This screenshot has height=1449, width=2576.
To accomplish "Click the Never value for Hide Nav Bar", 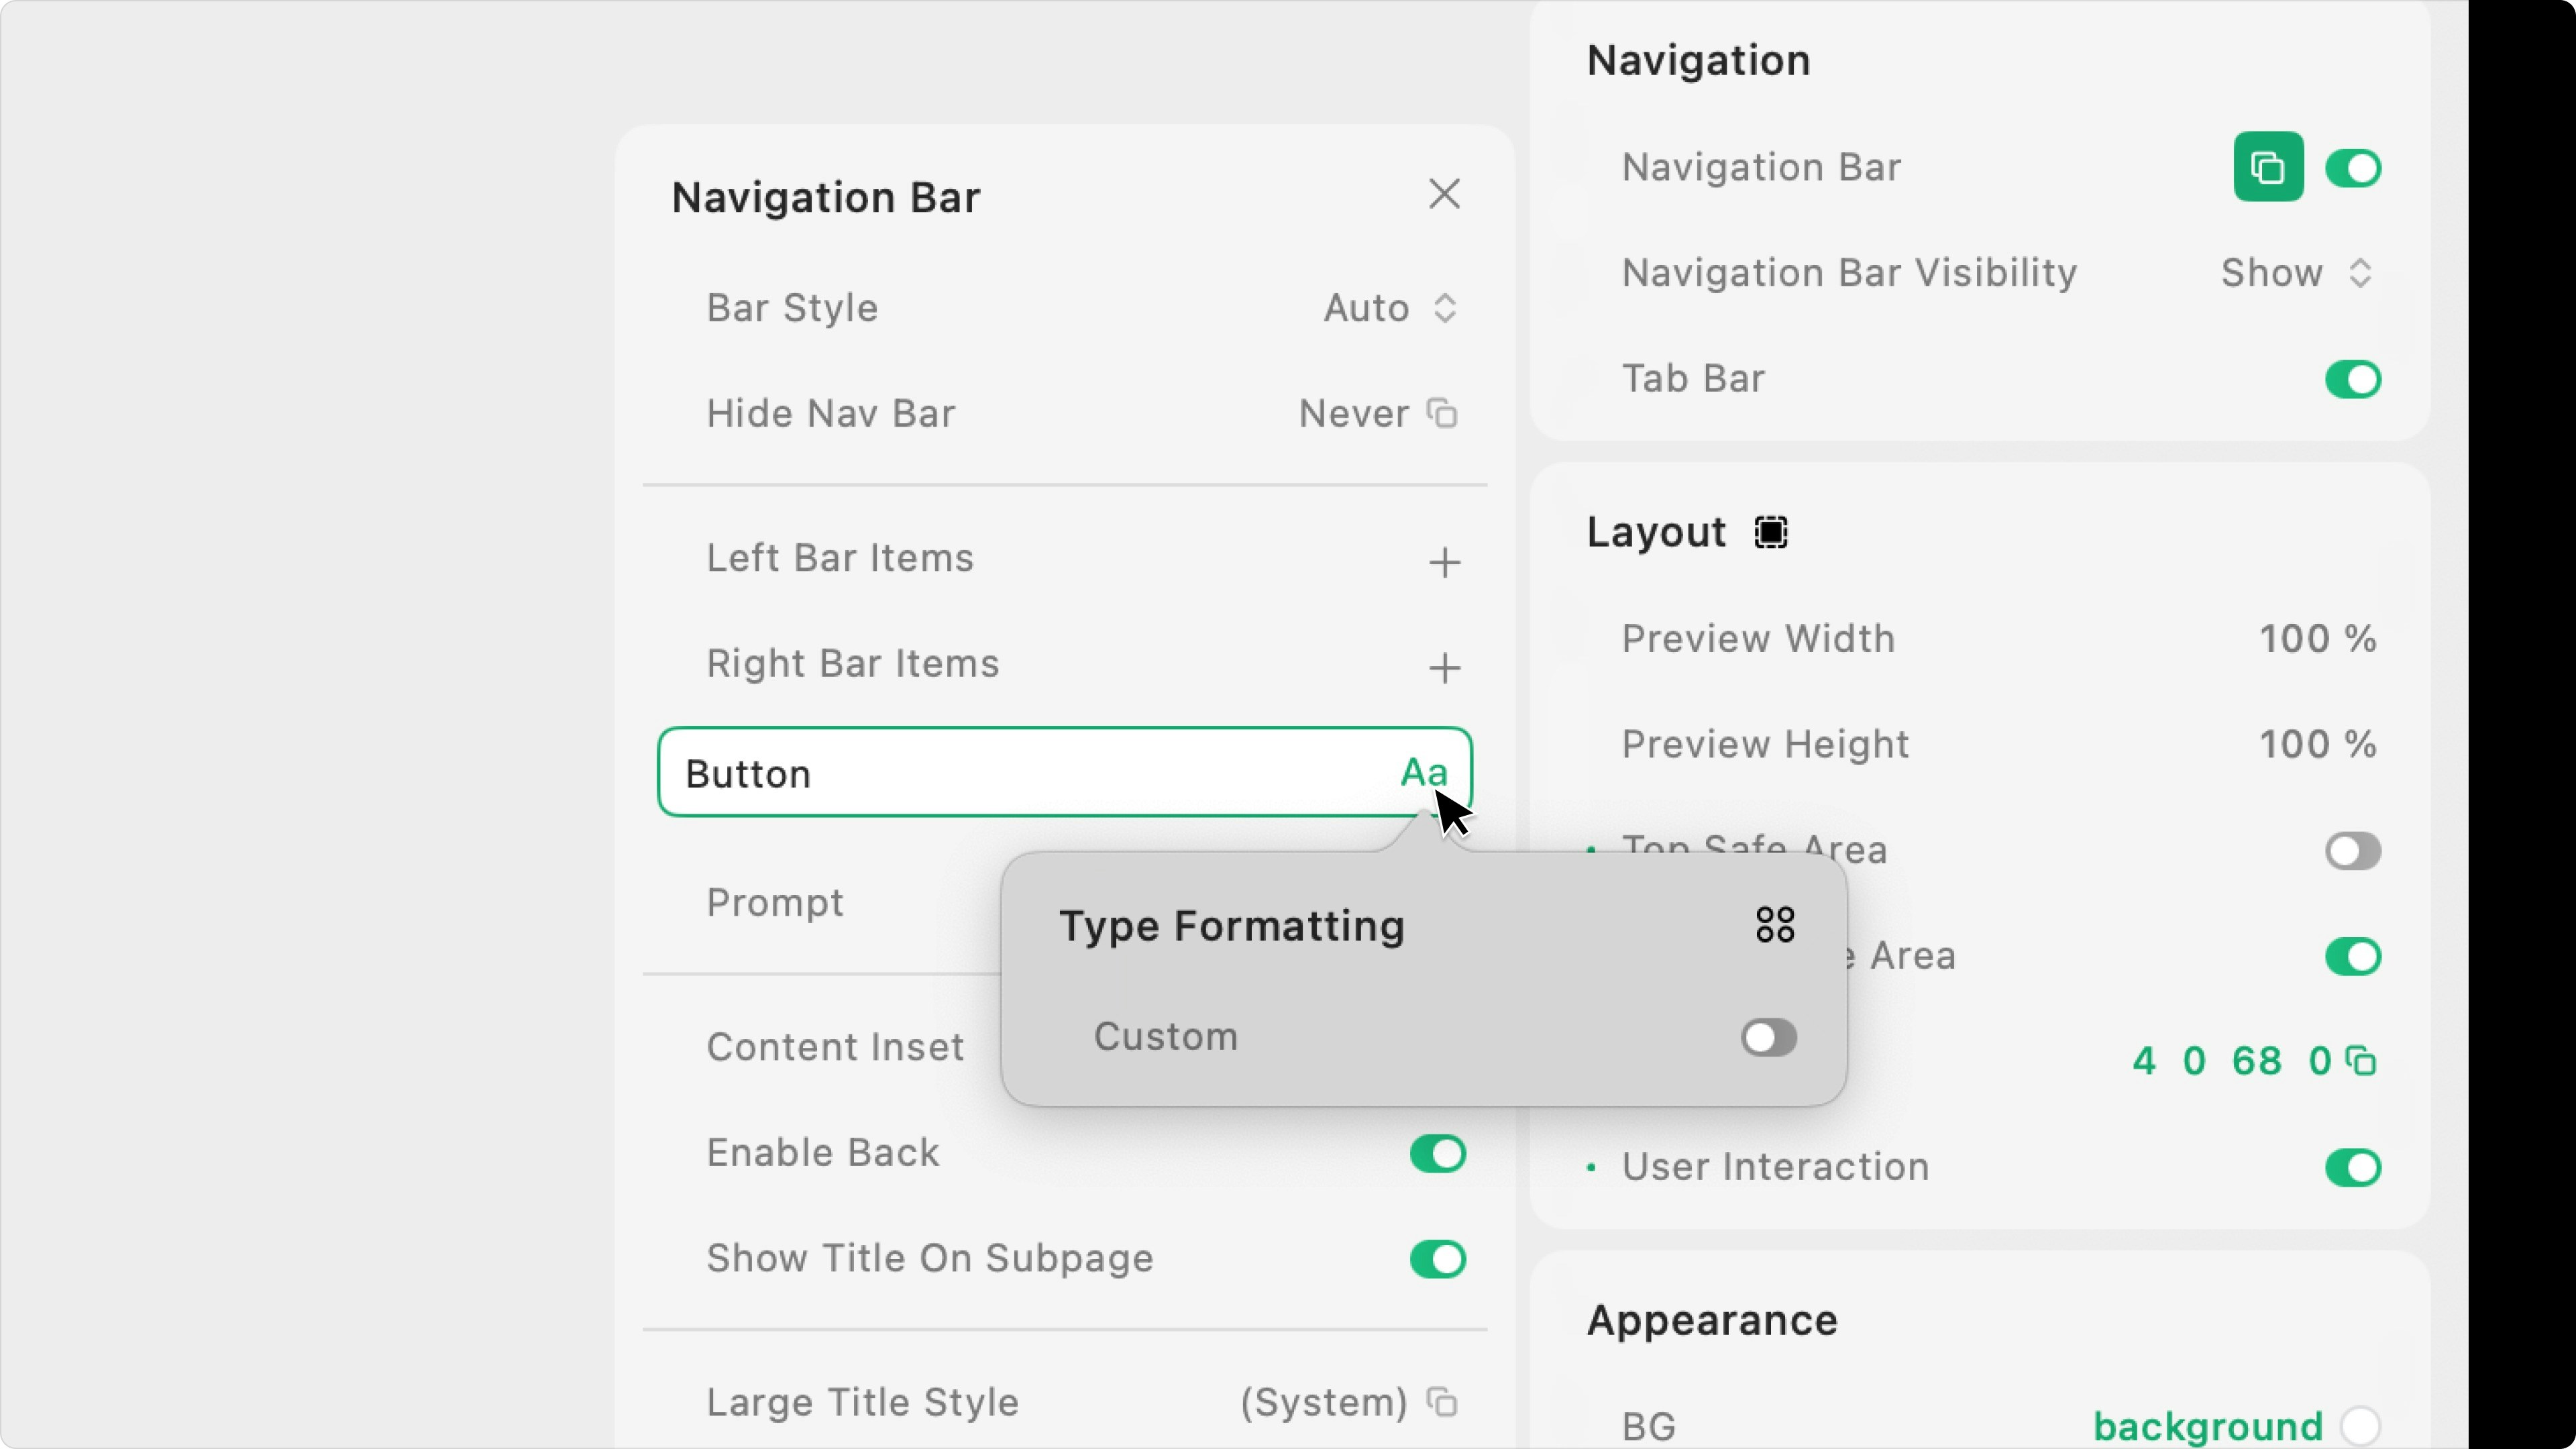I will [1353, 413].
